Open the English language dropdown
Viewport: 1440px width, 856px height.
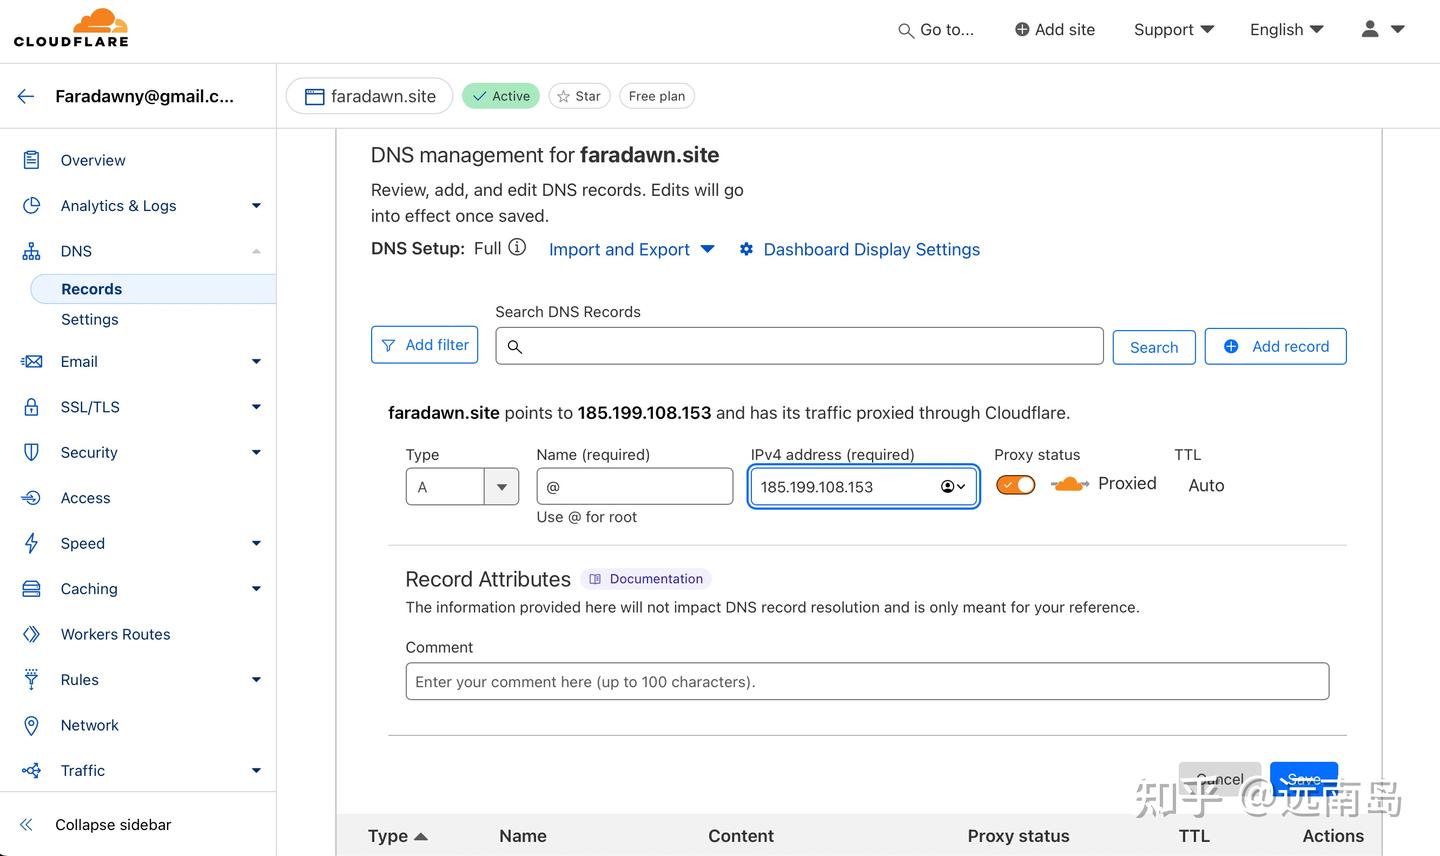1286,29
